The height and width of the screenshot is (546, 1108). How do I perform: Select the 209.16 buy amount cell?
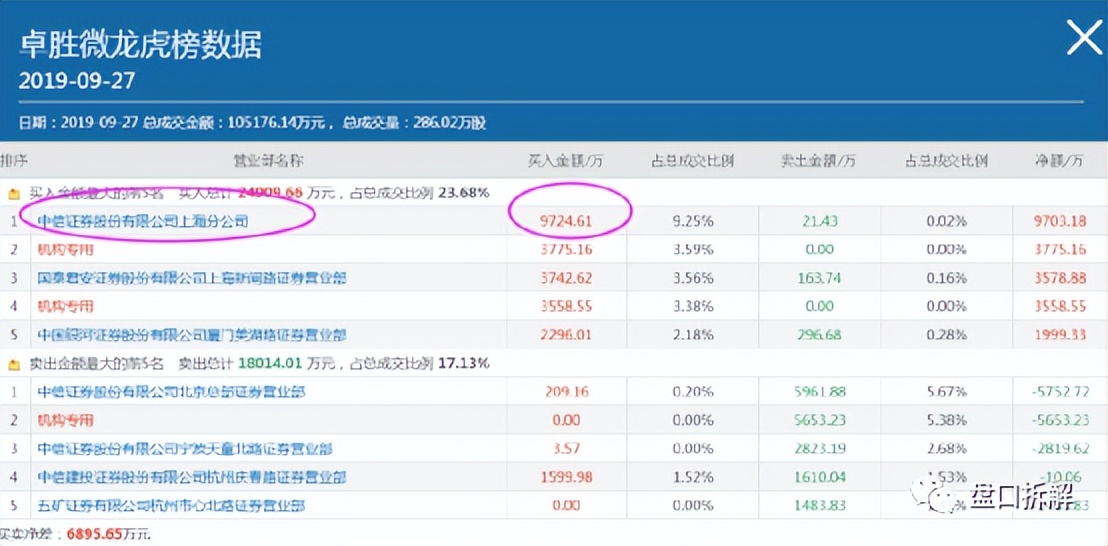coord(566,392)
